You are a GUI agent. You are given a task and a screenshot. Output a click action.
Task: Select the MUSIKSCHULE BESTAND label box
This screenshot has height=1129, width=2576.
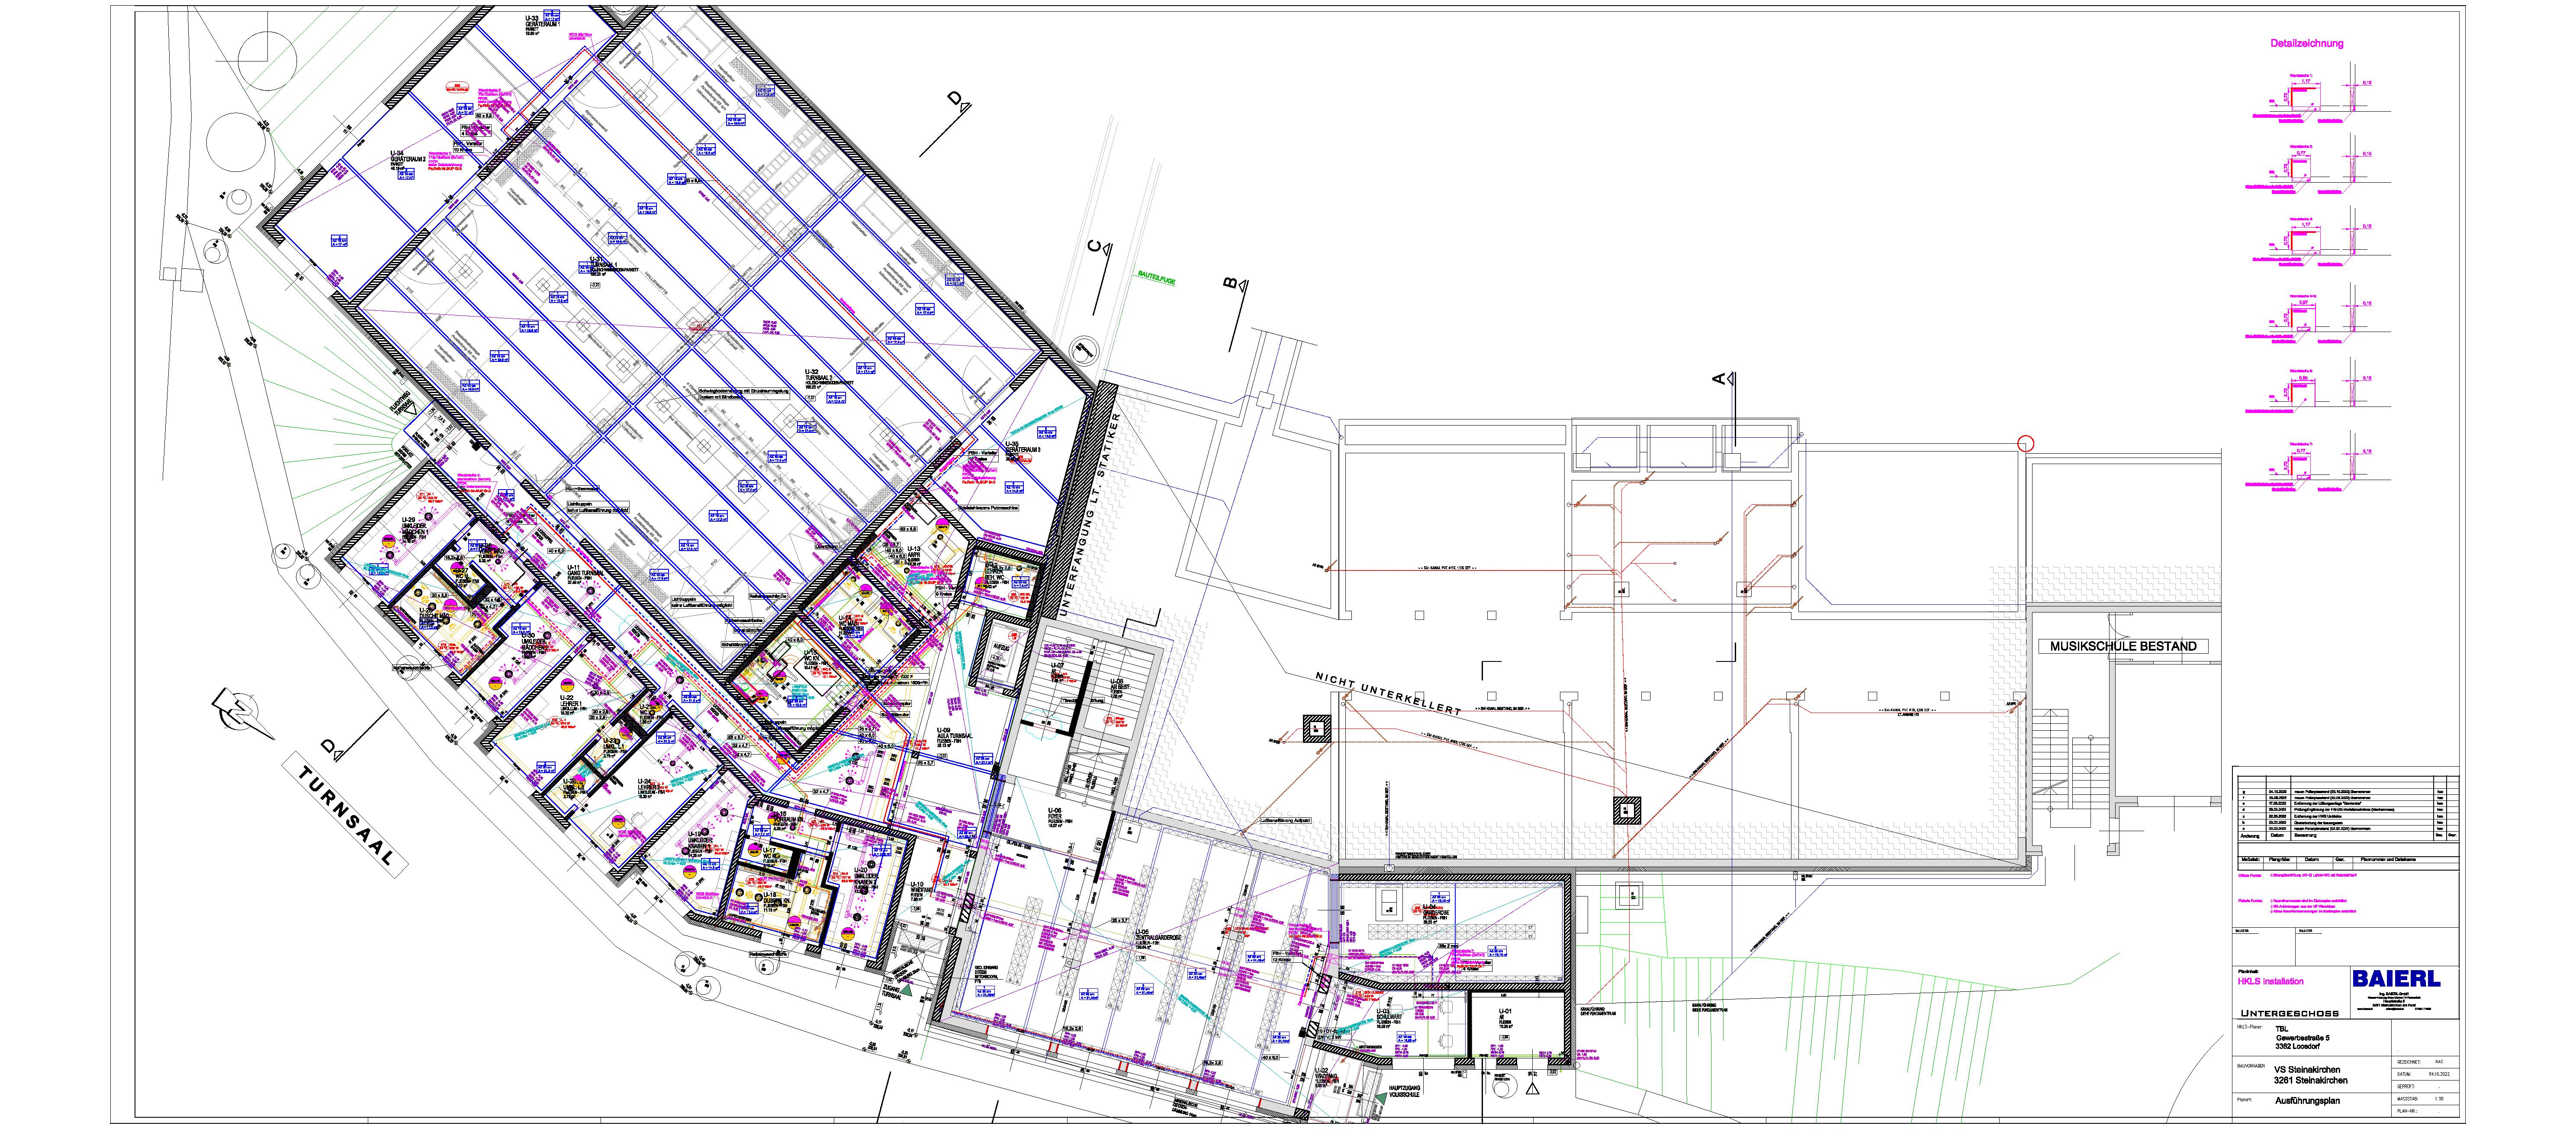tap(2123, 646)
